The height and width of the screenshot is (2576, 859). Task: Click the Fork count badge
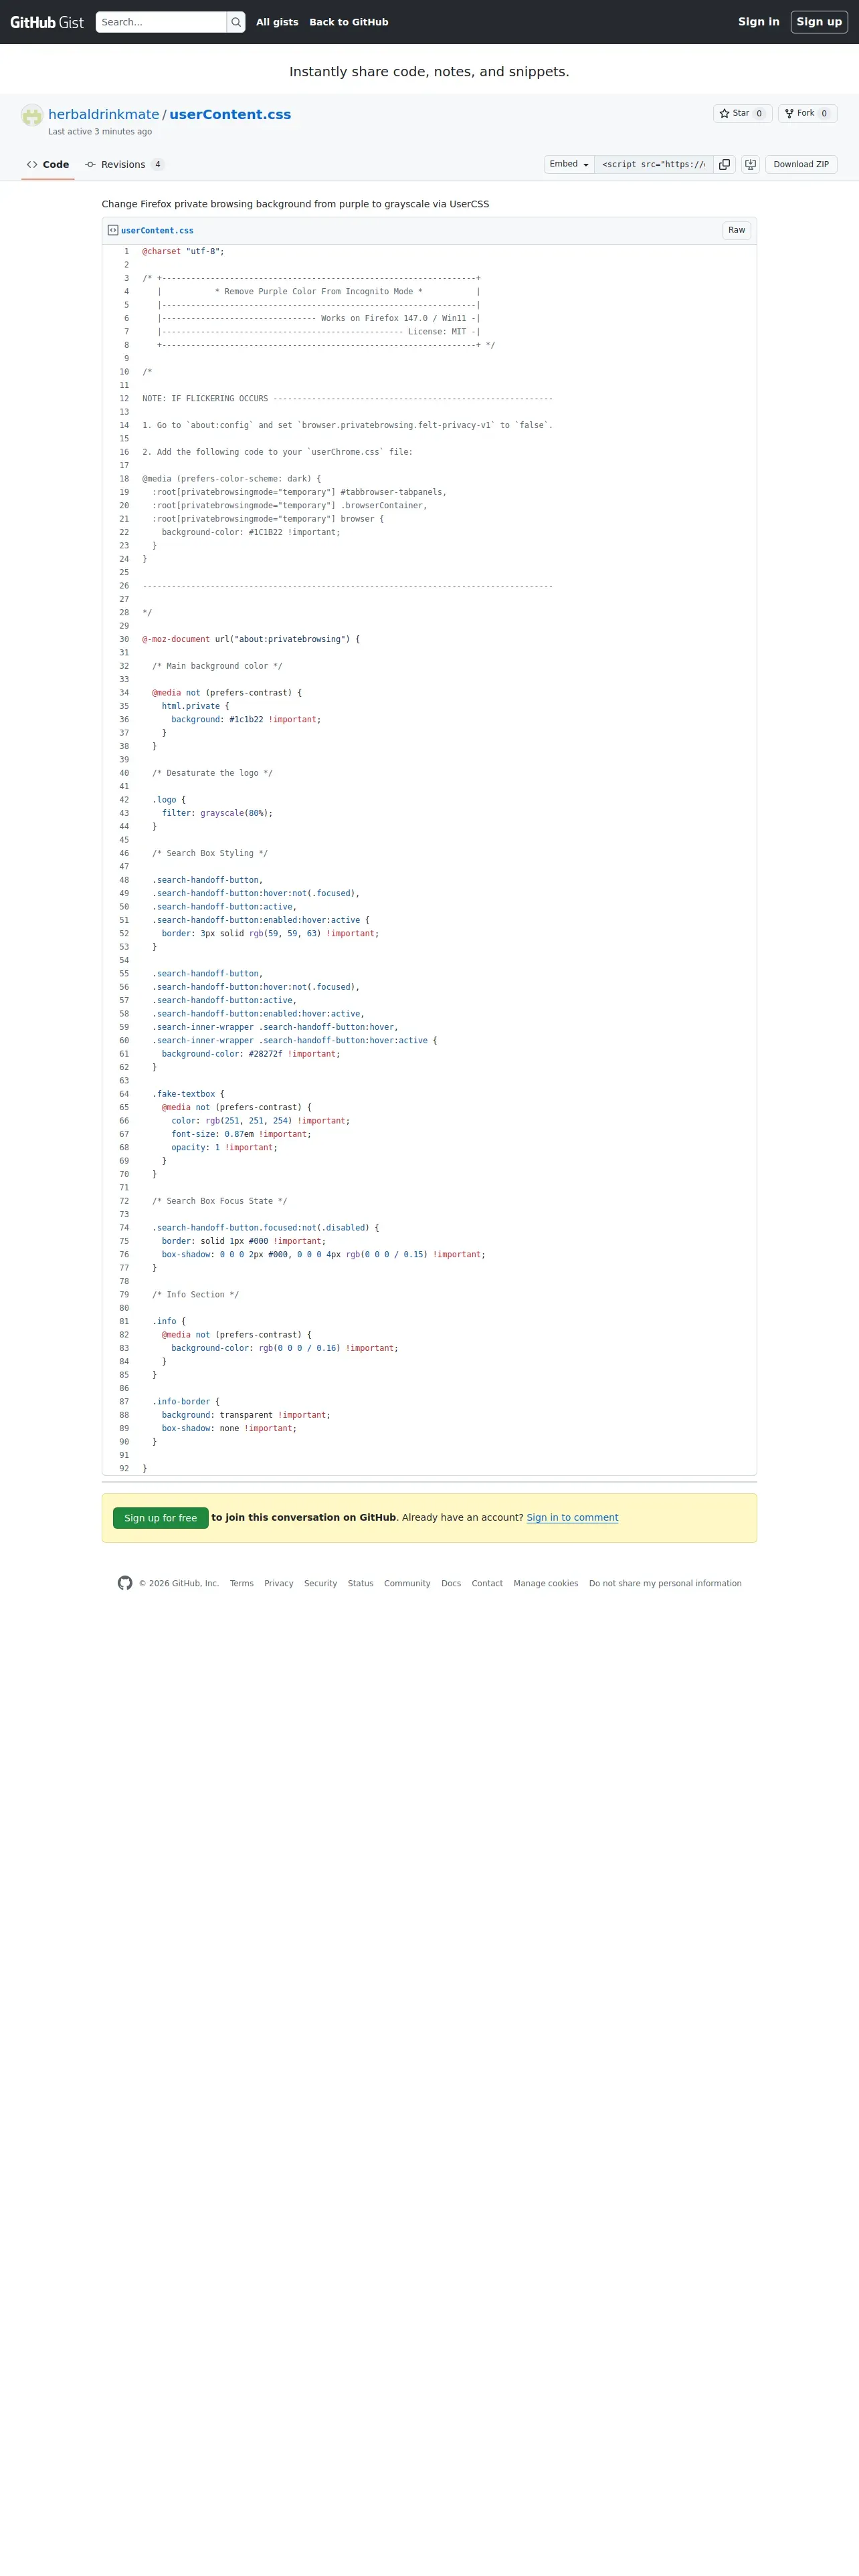[824, 114]
